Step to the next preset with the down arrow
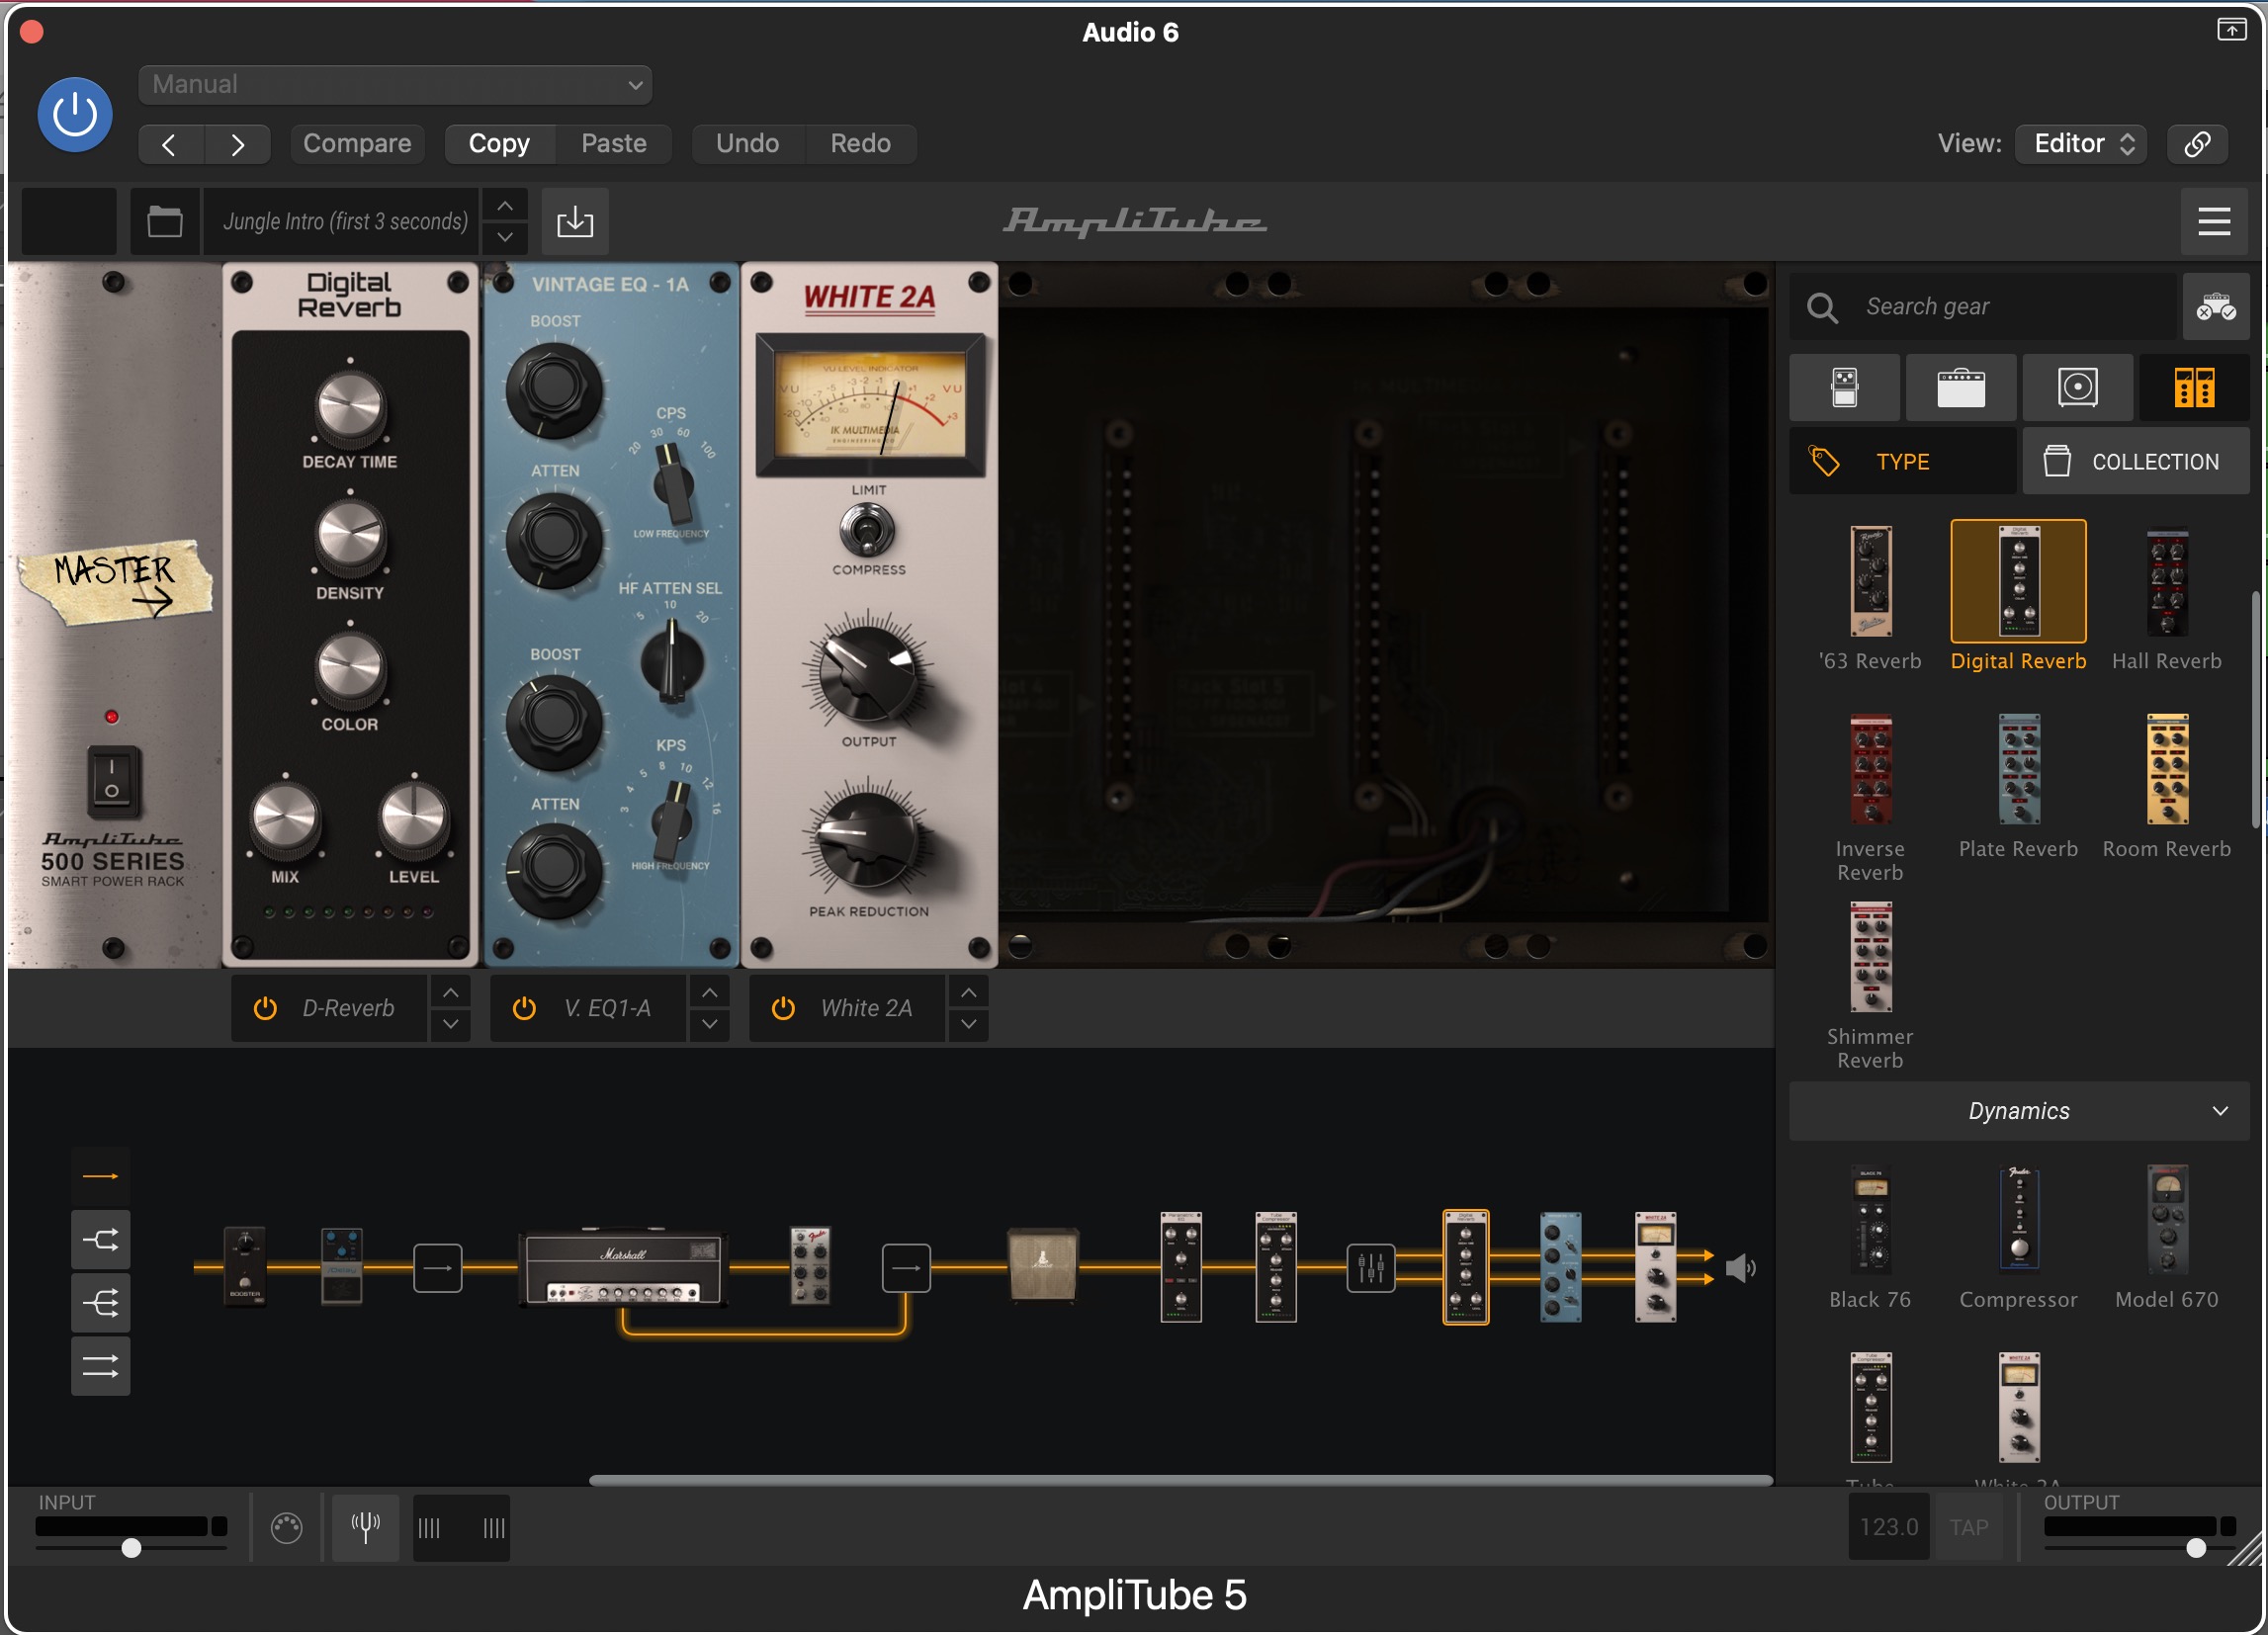 pyautogui.click(x=505, y=238)
